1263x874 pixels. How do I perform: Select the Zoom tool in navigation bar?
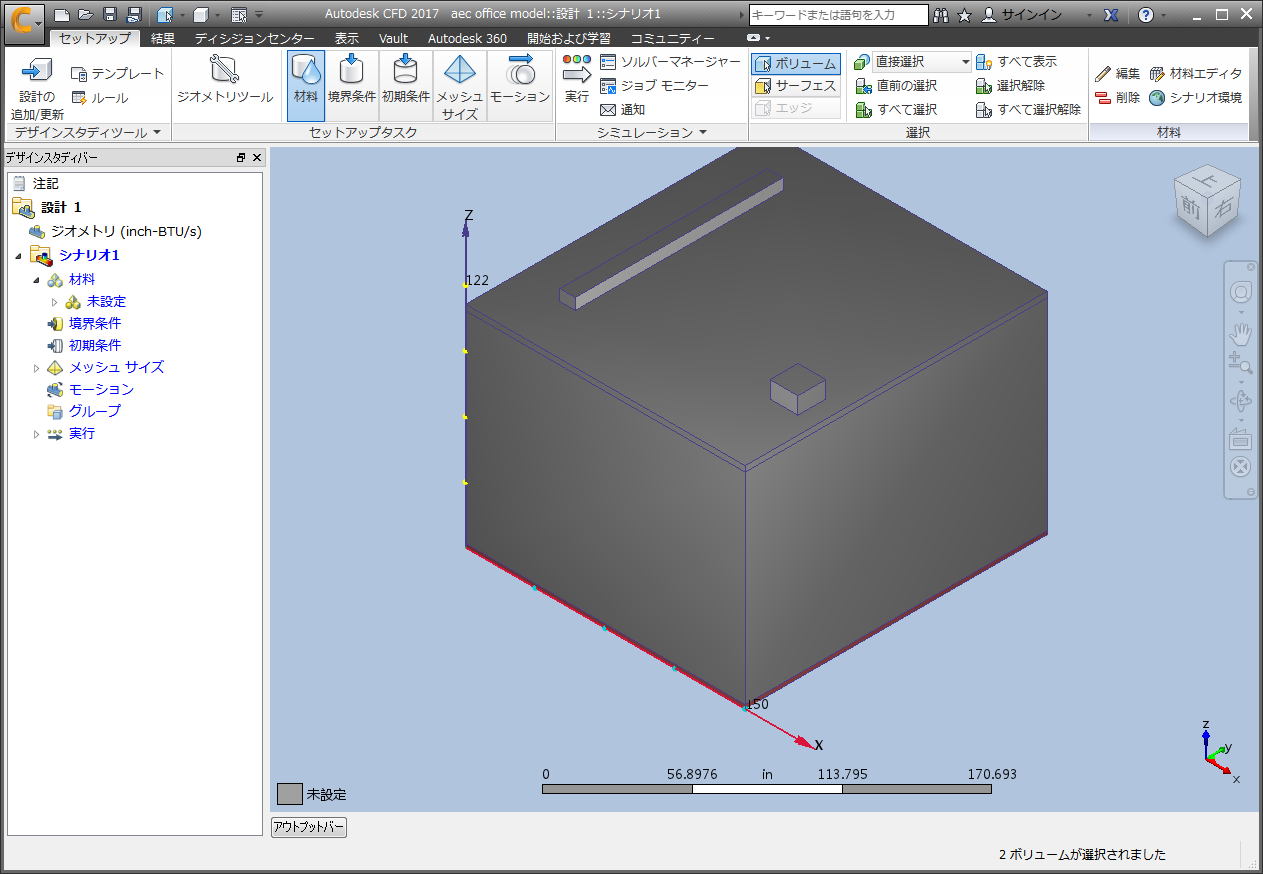[1241, 364]
